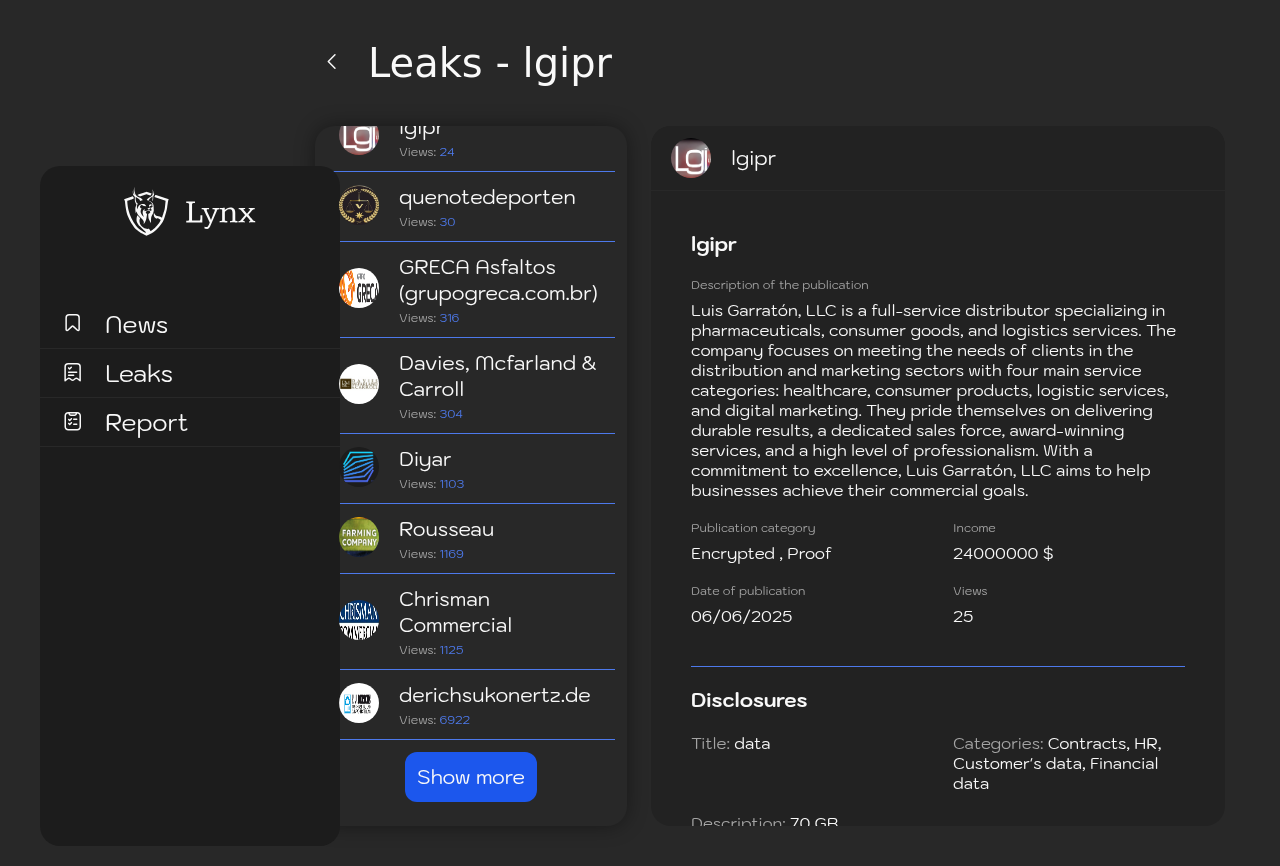
Task: Select the GRECA Asfaltos (grupogreca.com.br) entry
Action: pyautogui.click(x=477, y=290)
